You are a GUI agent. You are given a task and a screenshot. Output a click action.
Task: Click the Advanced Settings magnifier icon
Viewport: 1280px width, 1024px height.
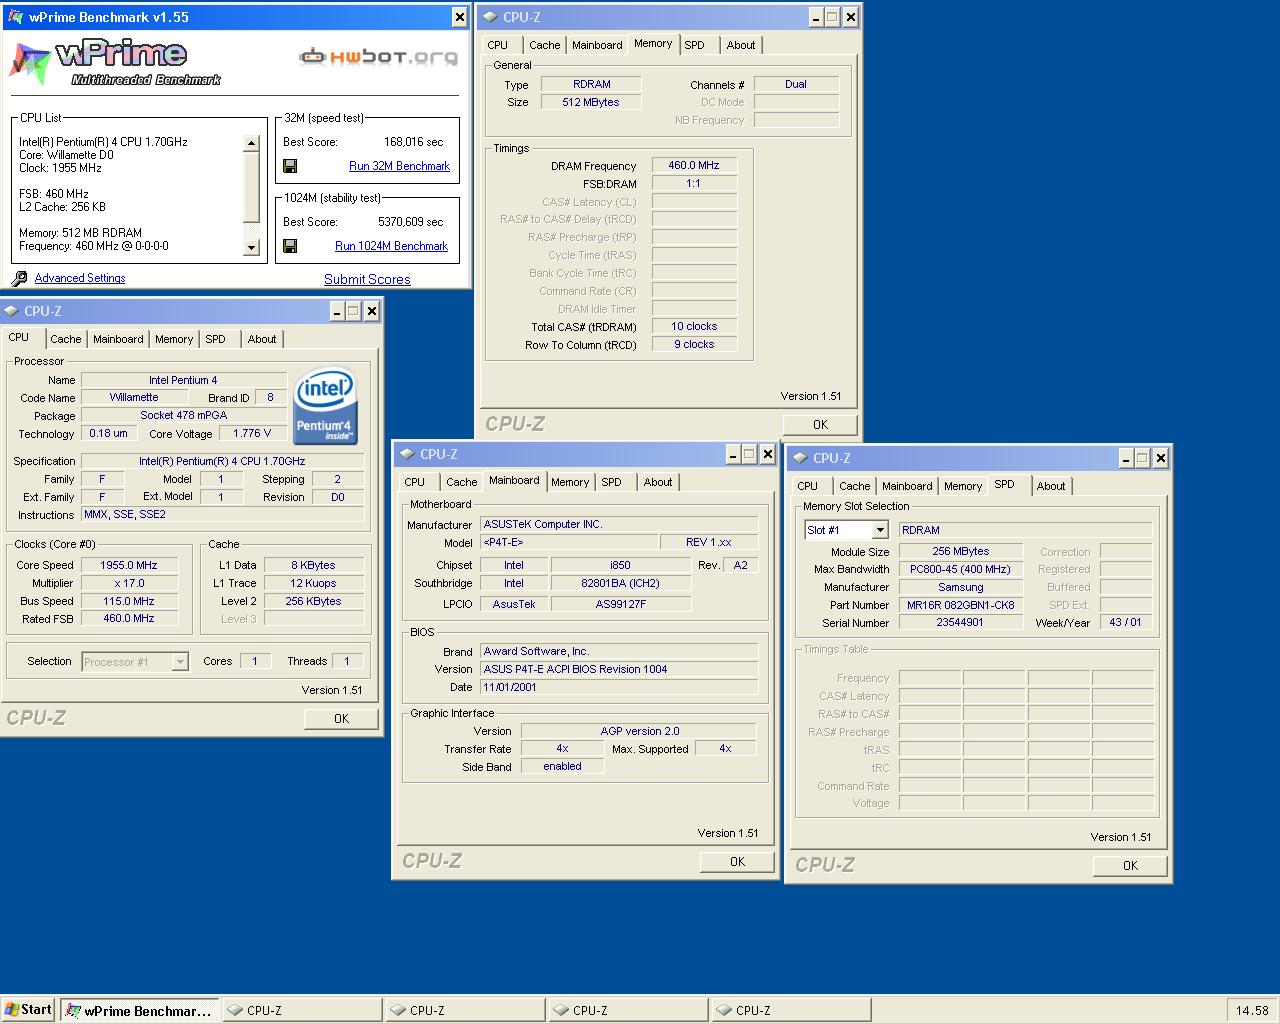[19, 278]
